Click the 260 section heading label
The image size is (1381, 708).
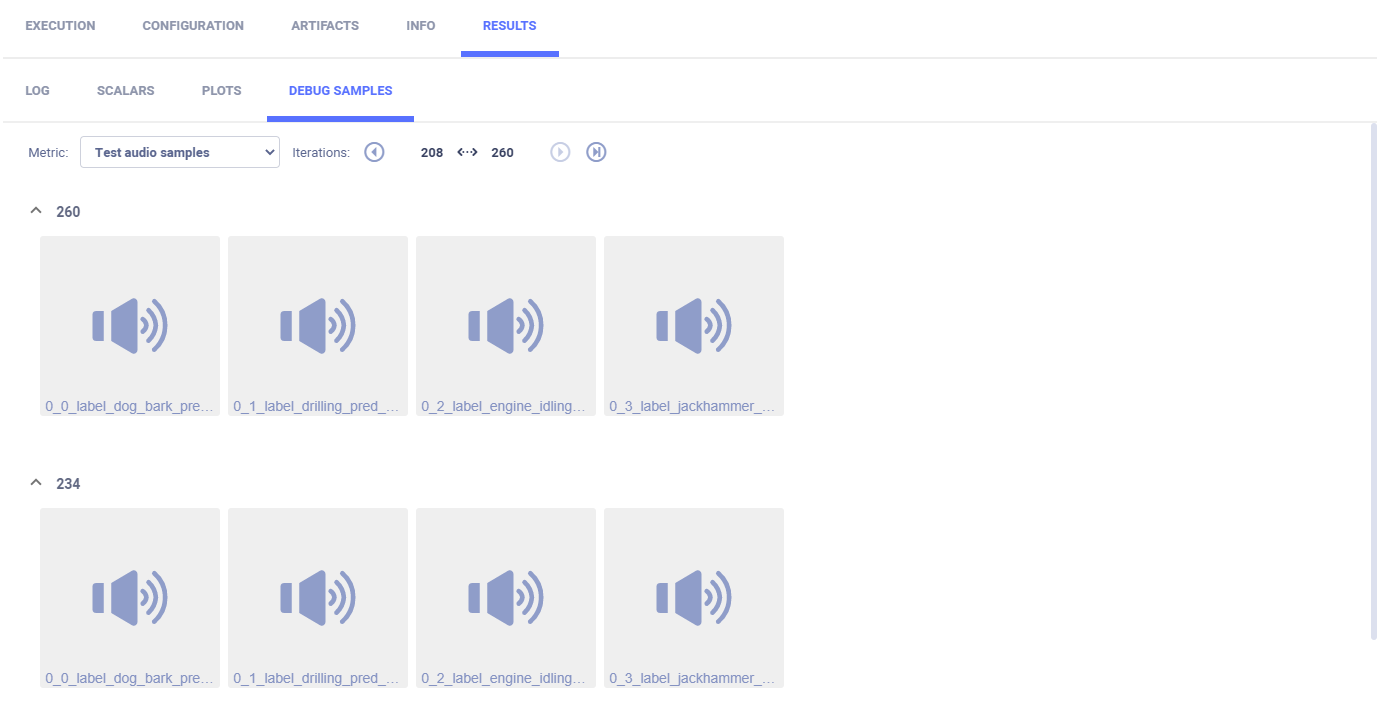coord(68,212)
